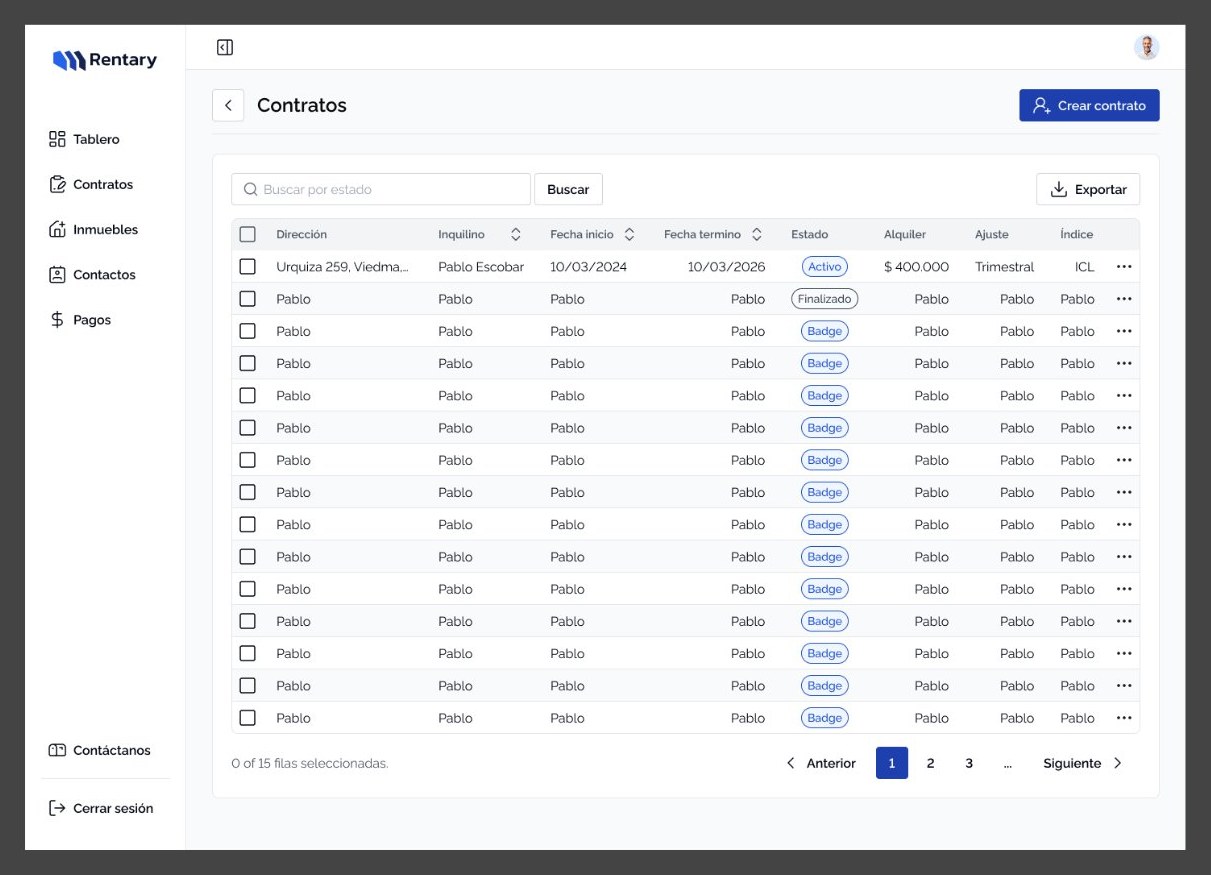Image resolution: width=1211 pixels, height=875 pixels.
Task: Open Pagos in the sidebar
Action: click(80, 320)
